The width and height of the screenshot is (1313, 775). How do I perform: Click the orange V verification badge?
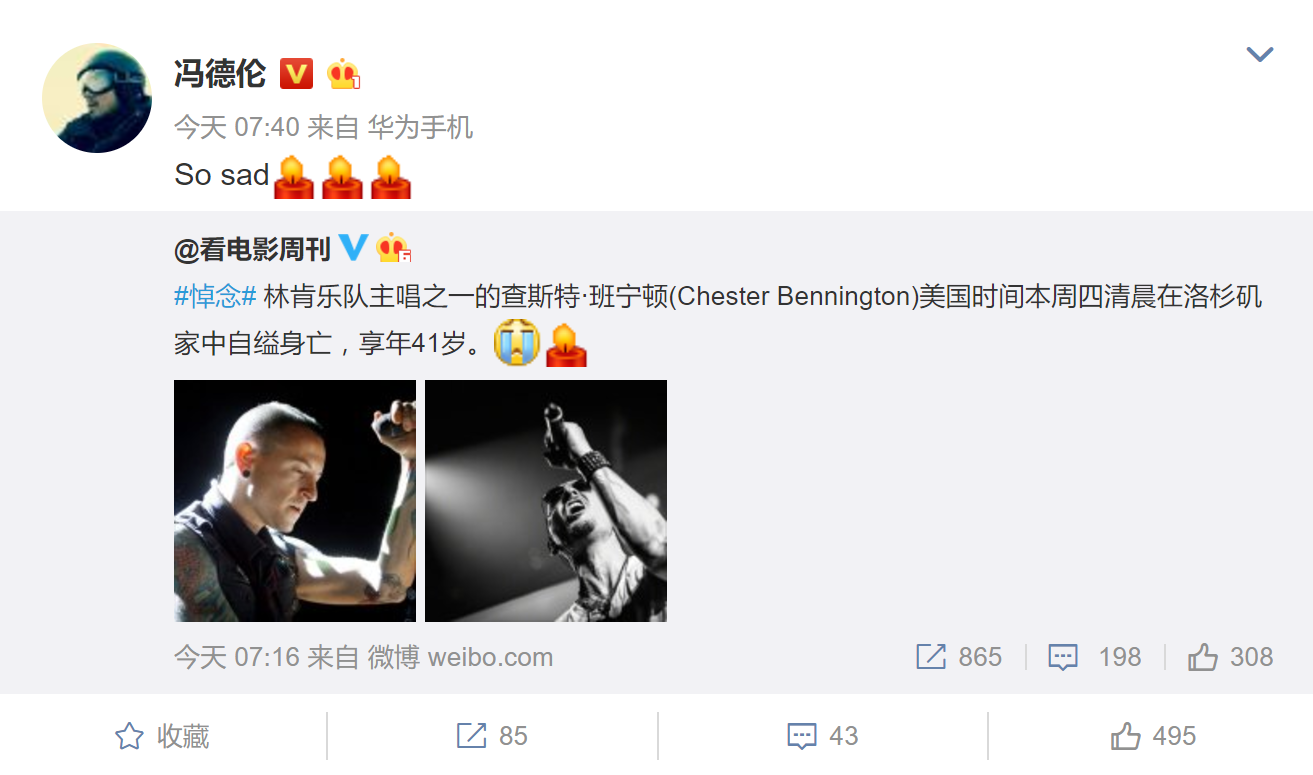(296, 73)
